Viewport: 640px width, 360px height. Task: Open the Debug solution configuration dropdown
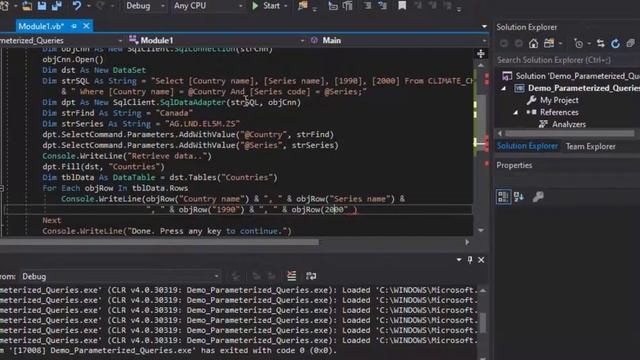(x=144, y=6)
